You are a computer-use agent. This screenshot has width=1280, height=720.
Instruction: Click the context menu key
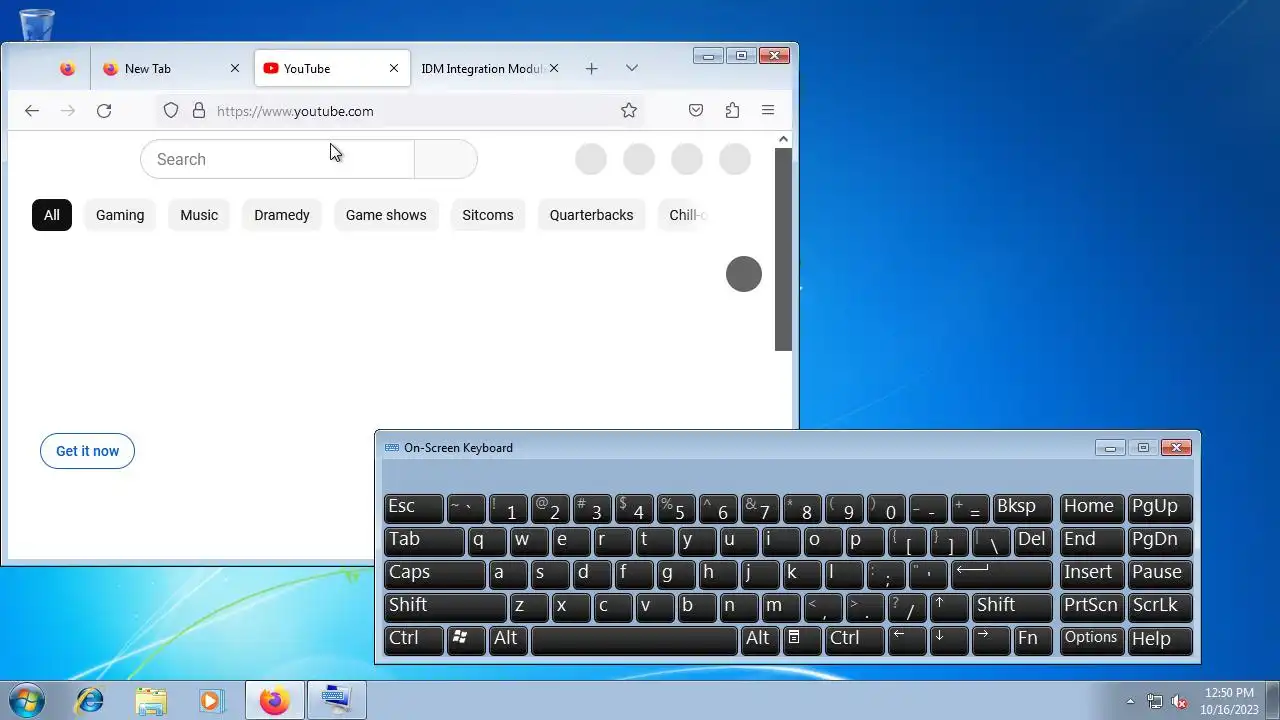click(x=802, y=640)
